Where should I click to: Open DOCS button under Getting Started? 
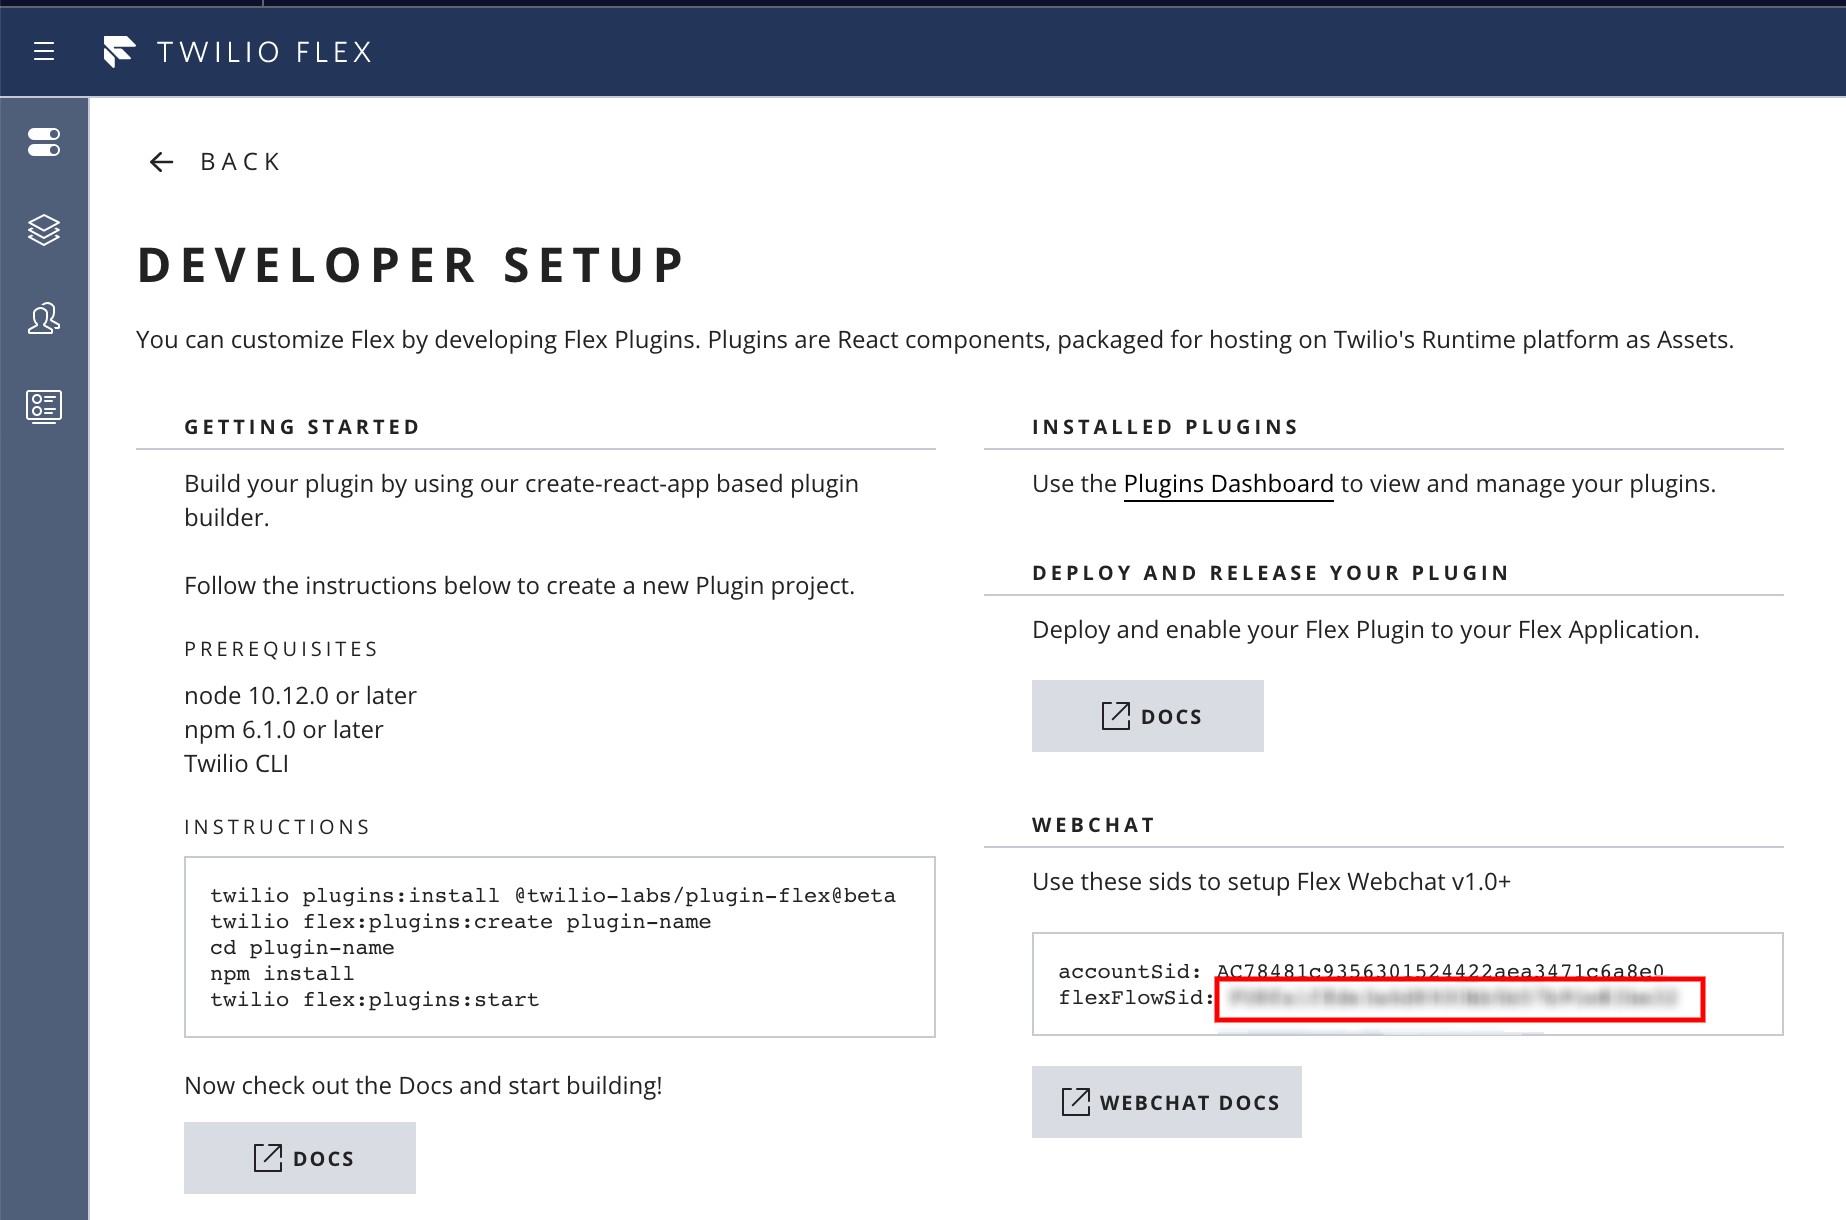coord(299,1158)
